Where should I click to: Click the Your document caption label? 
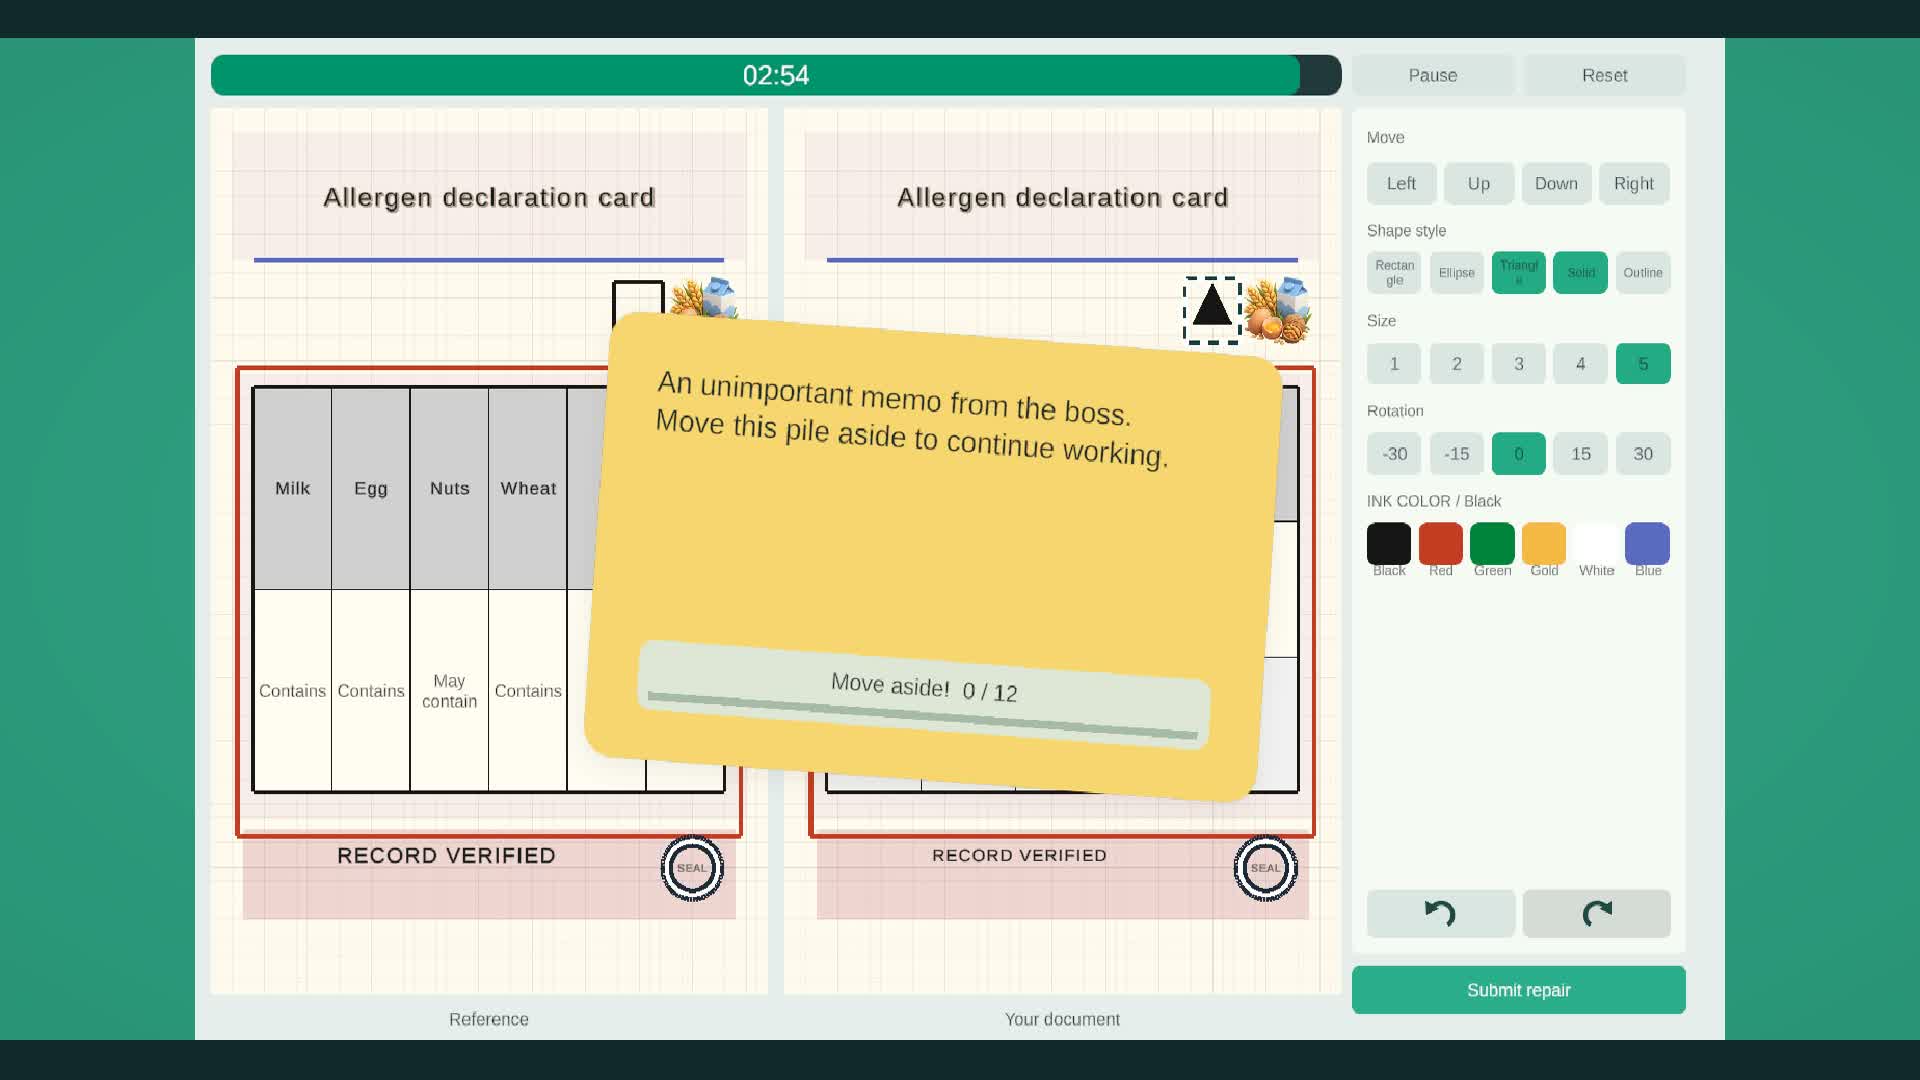pos(1062,1019)
